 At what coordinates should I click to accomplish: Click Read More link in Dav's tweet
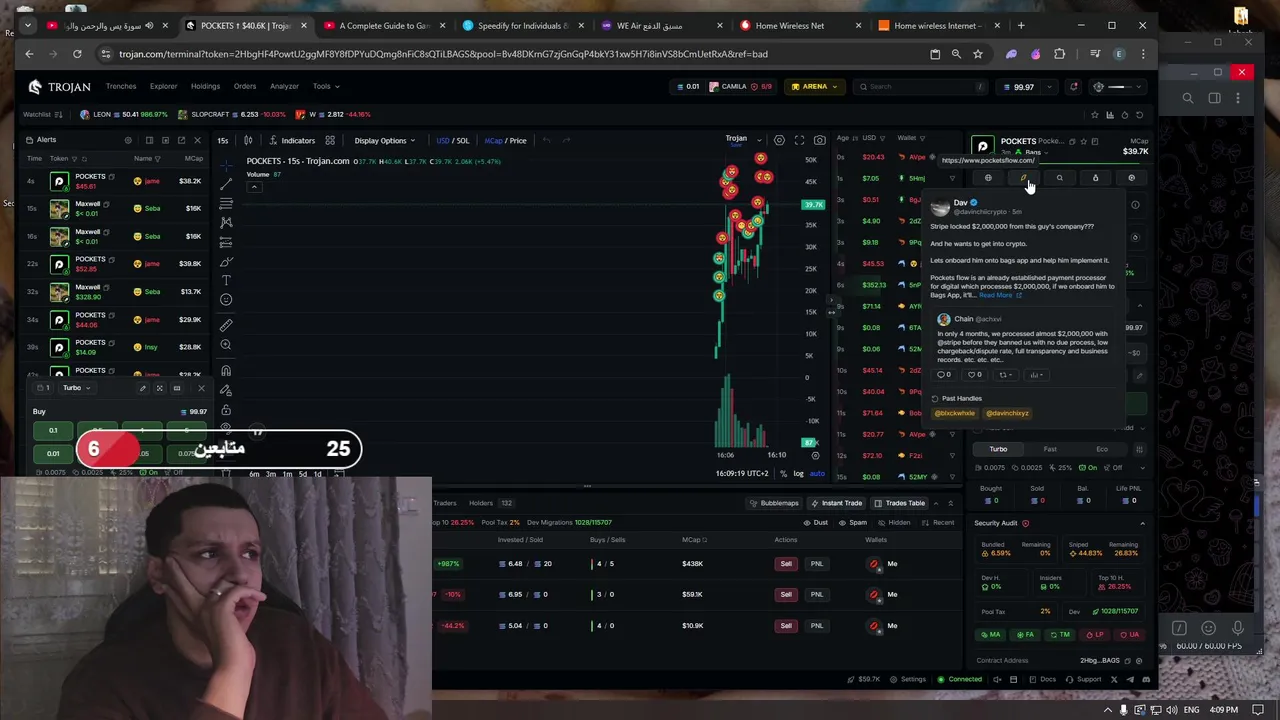coord(999,295)
